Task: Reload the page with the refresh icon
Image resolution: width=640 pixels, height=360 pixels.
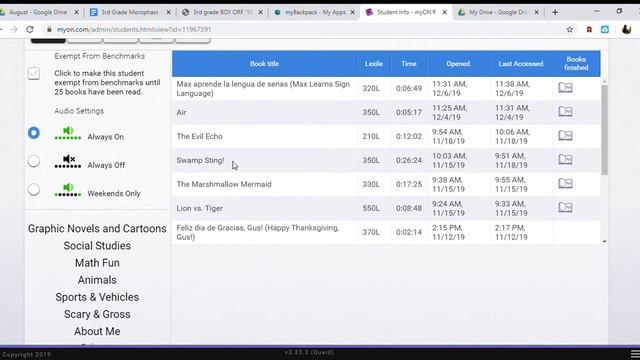Action: click(x=30, y=29)
